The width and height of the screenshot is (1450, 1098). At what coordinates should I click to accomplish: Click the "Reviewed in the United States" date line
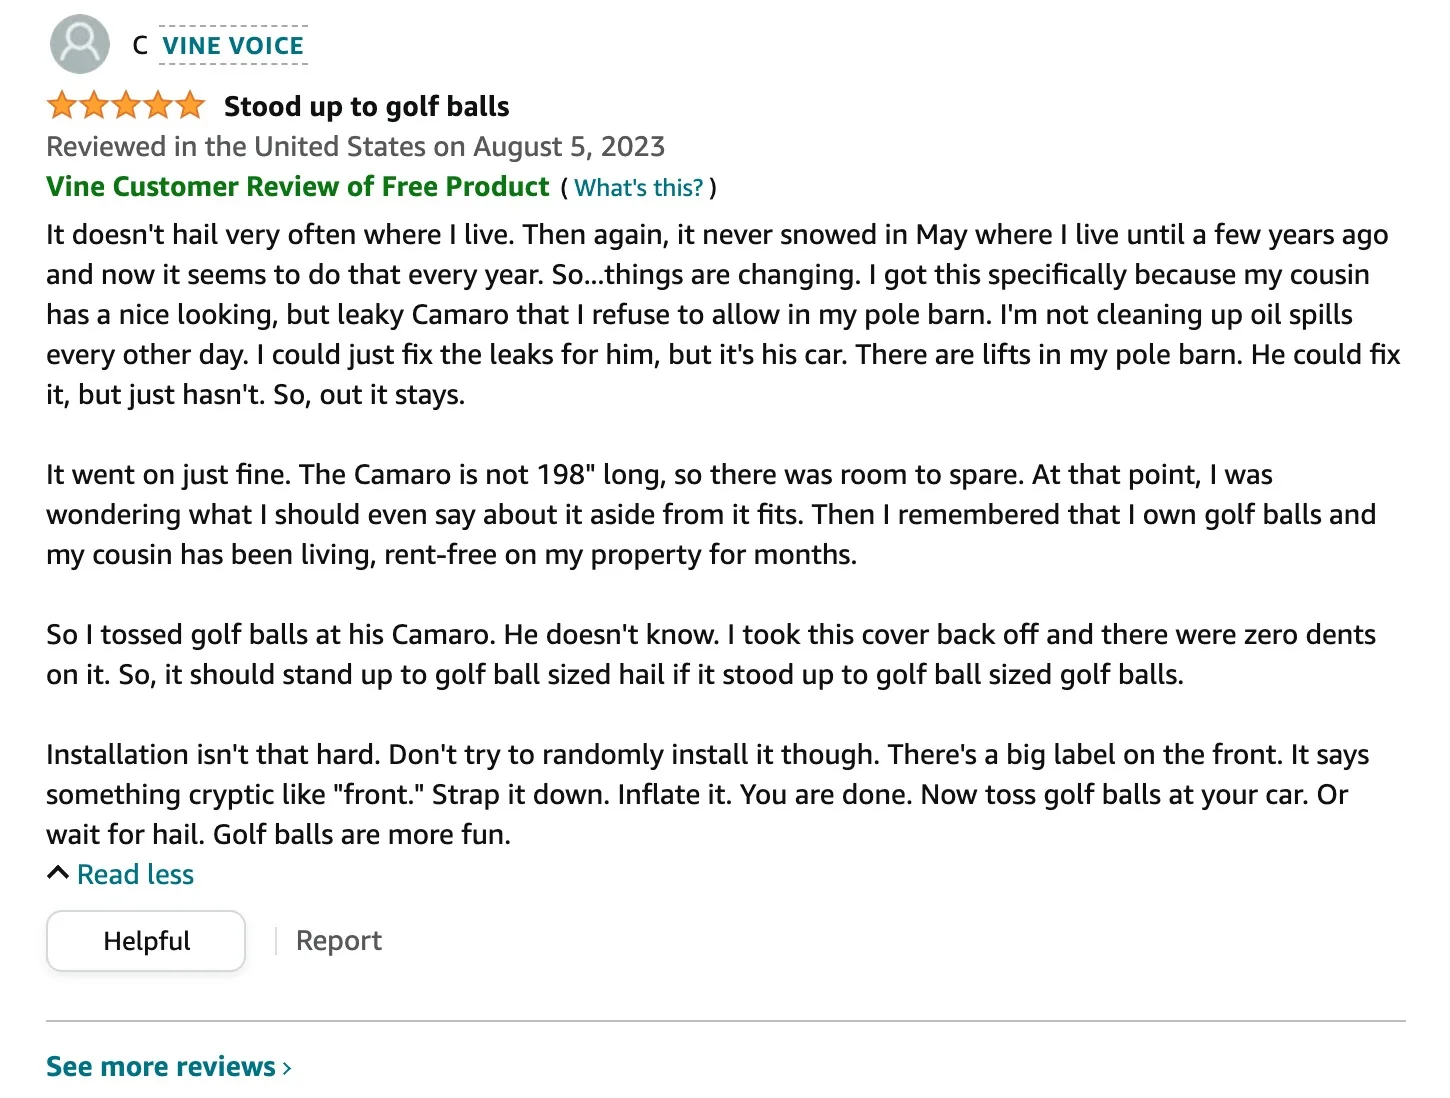click(355, 147)
